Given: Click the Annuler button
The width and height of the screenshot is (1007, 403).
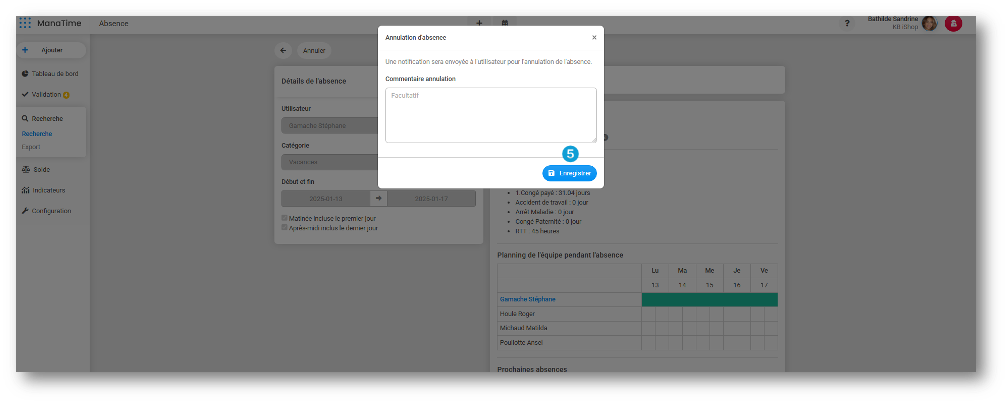Looking at the screenshot, I should [x=314, y=50].
